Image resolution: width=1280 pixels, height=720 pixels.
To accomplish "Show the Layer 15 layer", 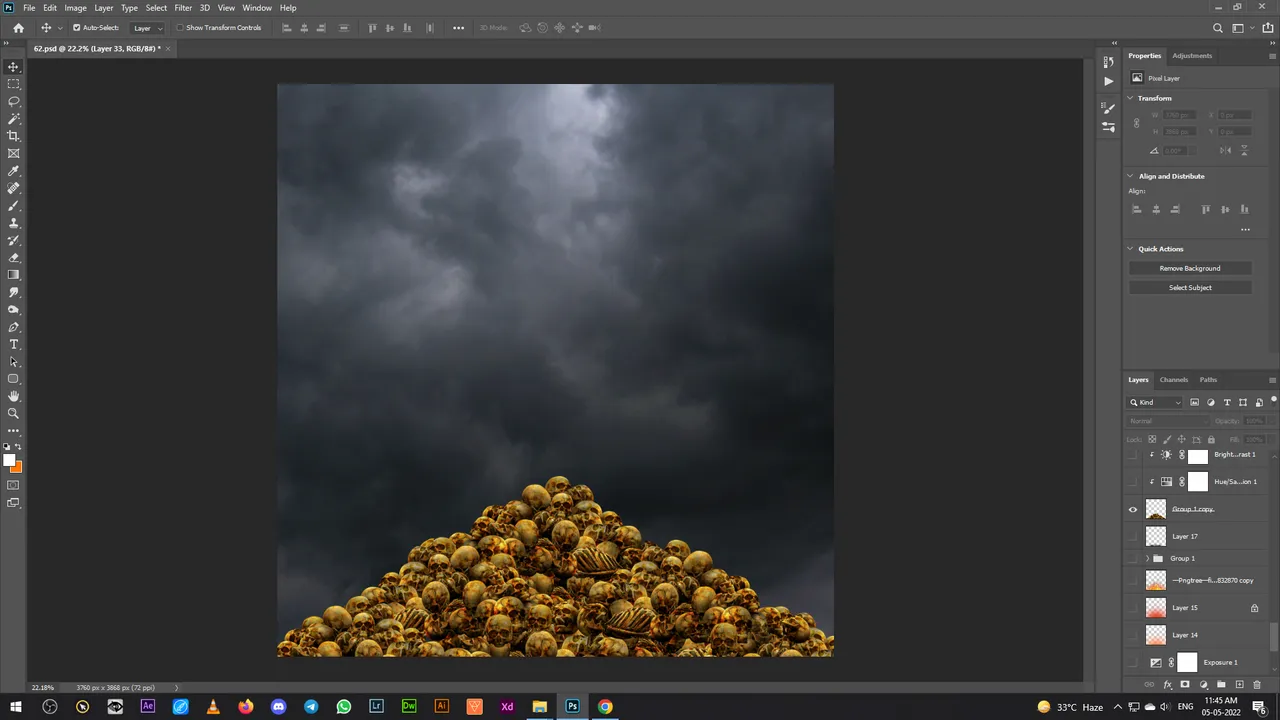I will 1133,608.
